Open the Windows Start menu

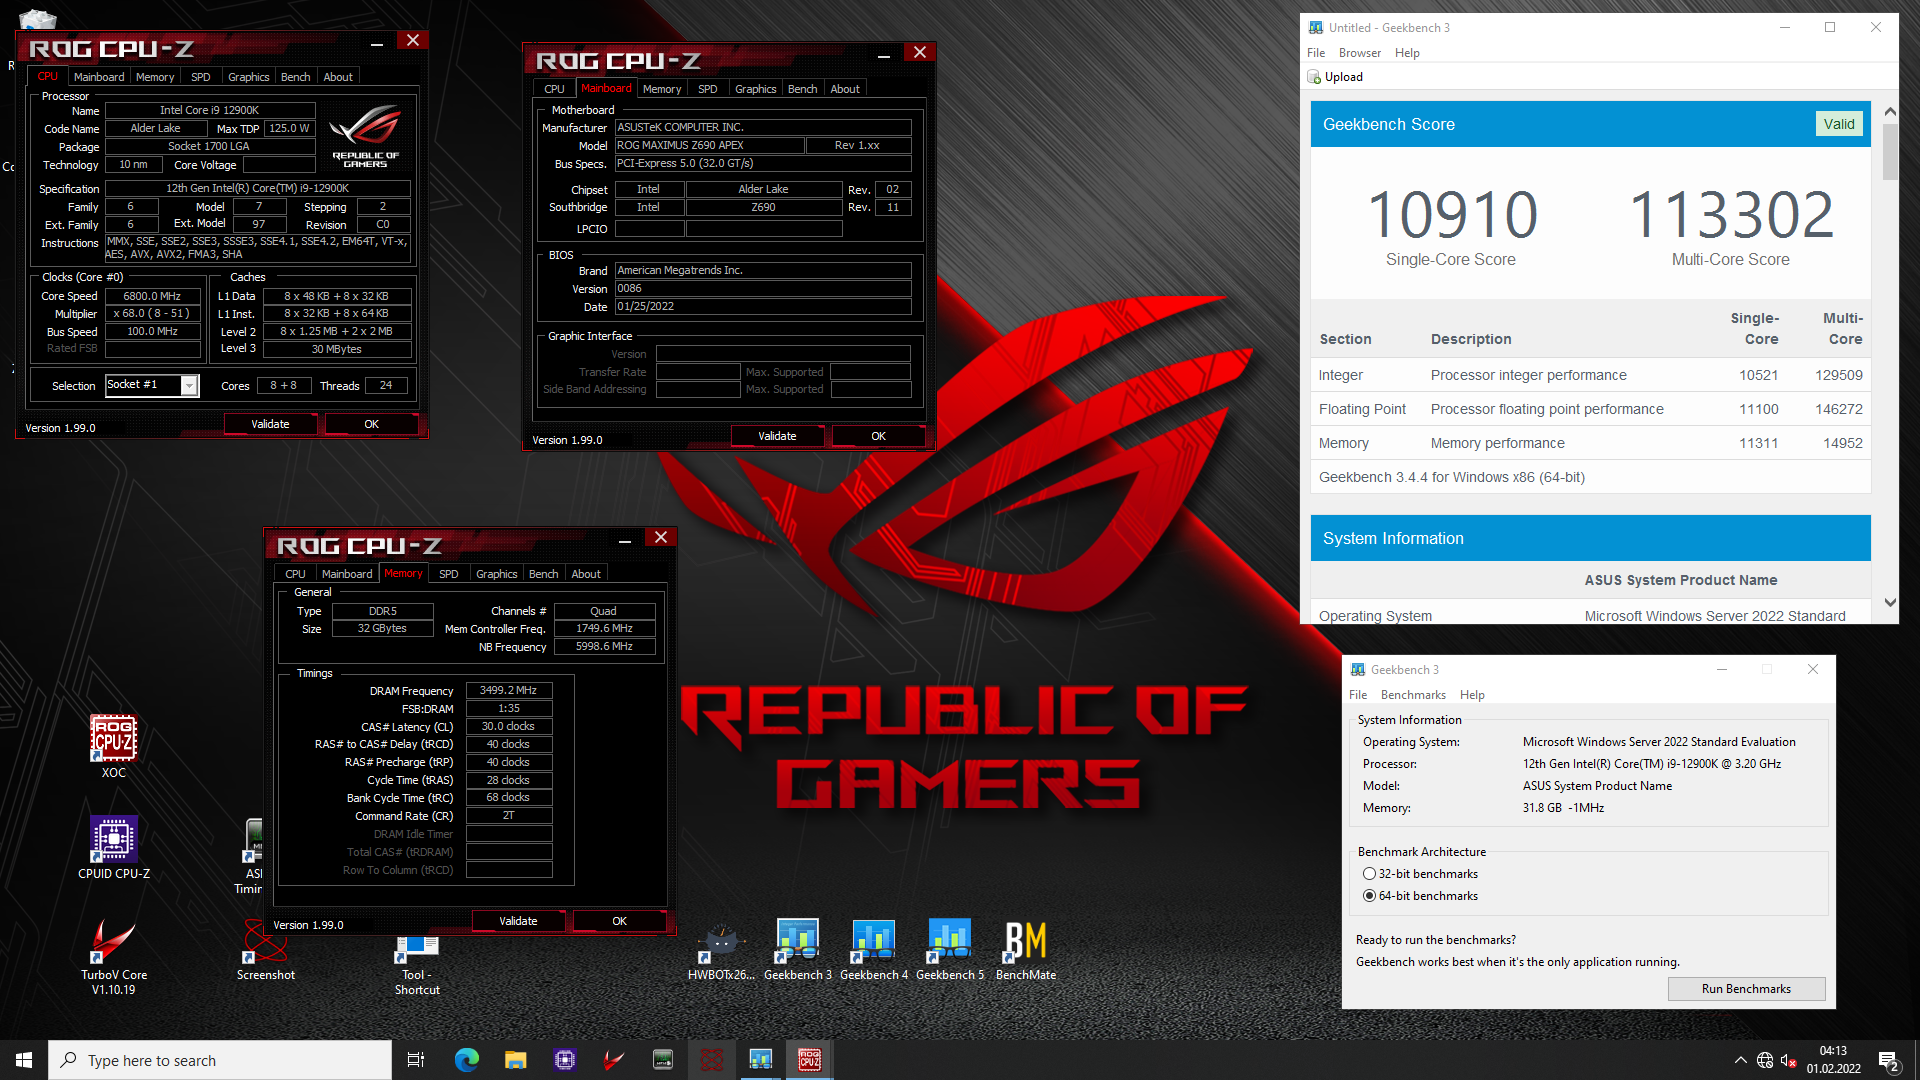[24, 1060]
